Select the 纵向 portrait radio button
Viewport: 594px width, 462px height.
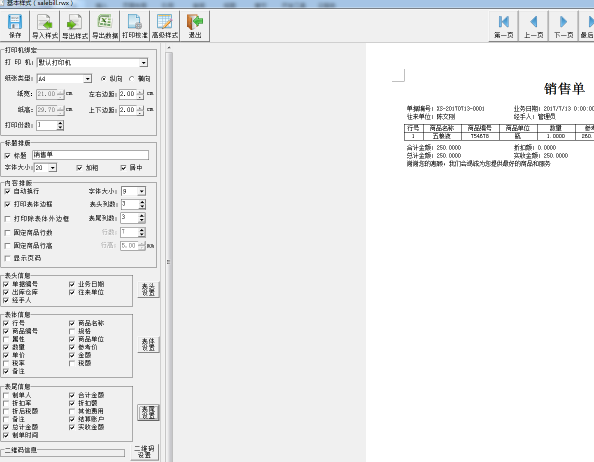point(103,79)
